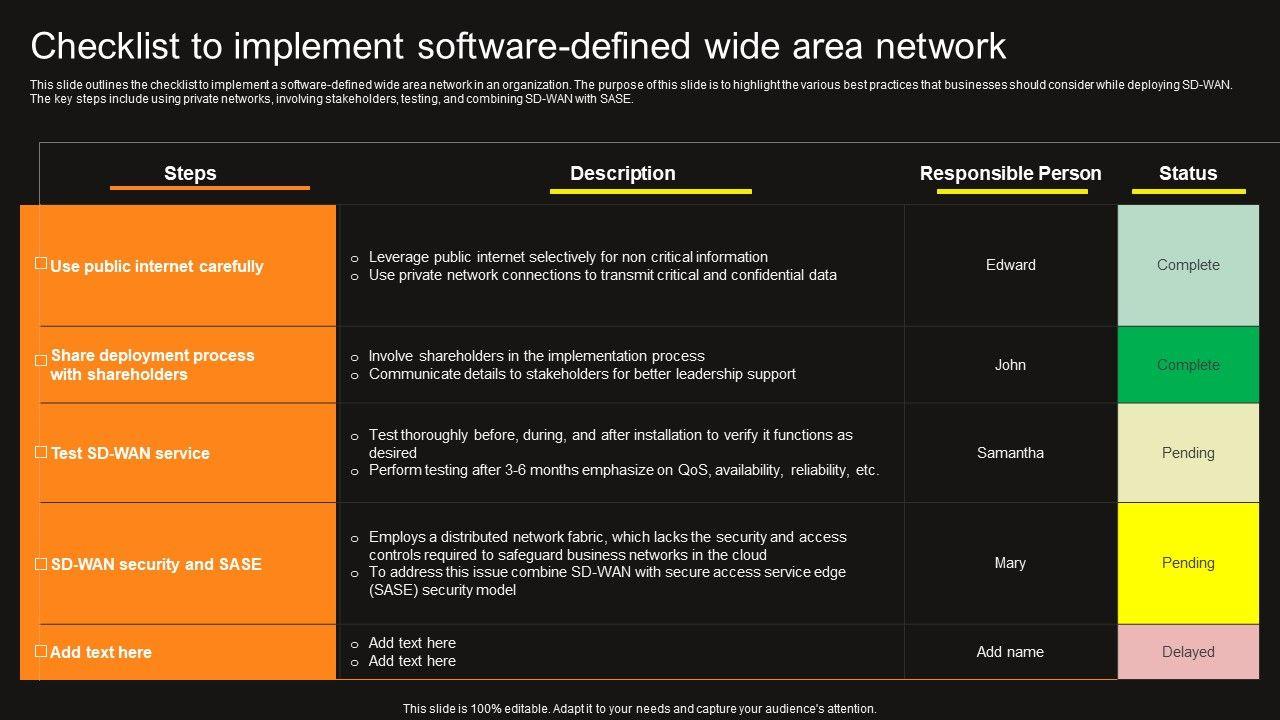
Task: Tick the 'Share deployment process' checkbox
Action: point(41,360)
